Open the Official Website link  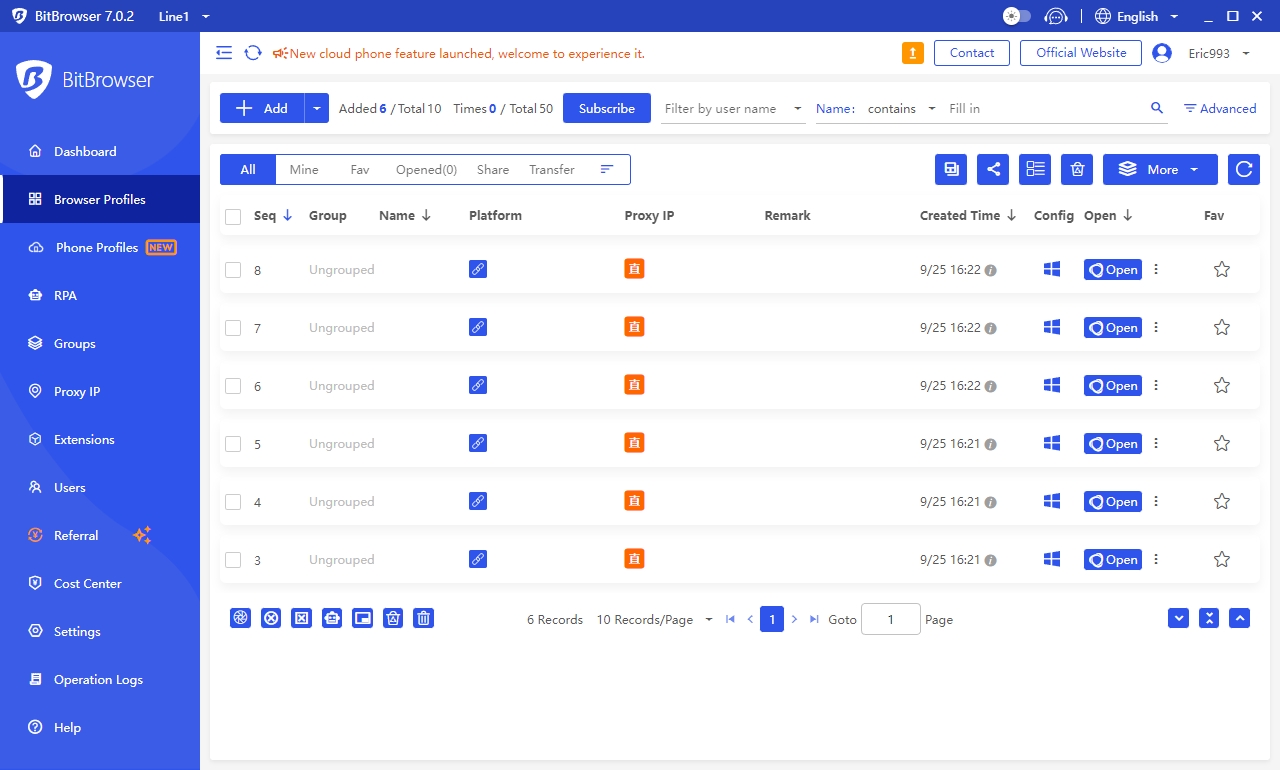[x=1081, y=53]
